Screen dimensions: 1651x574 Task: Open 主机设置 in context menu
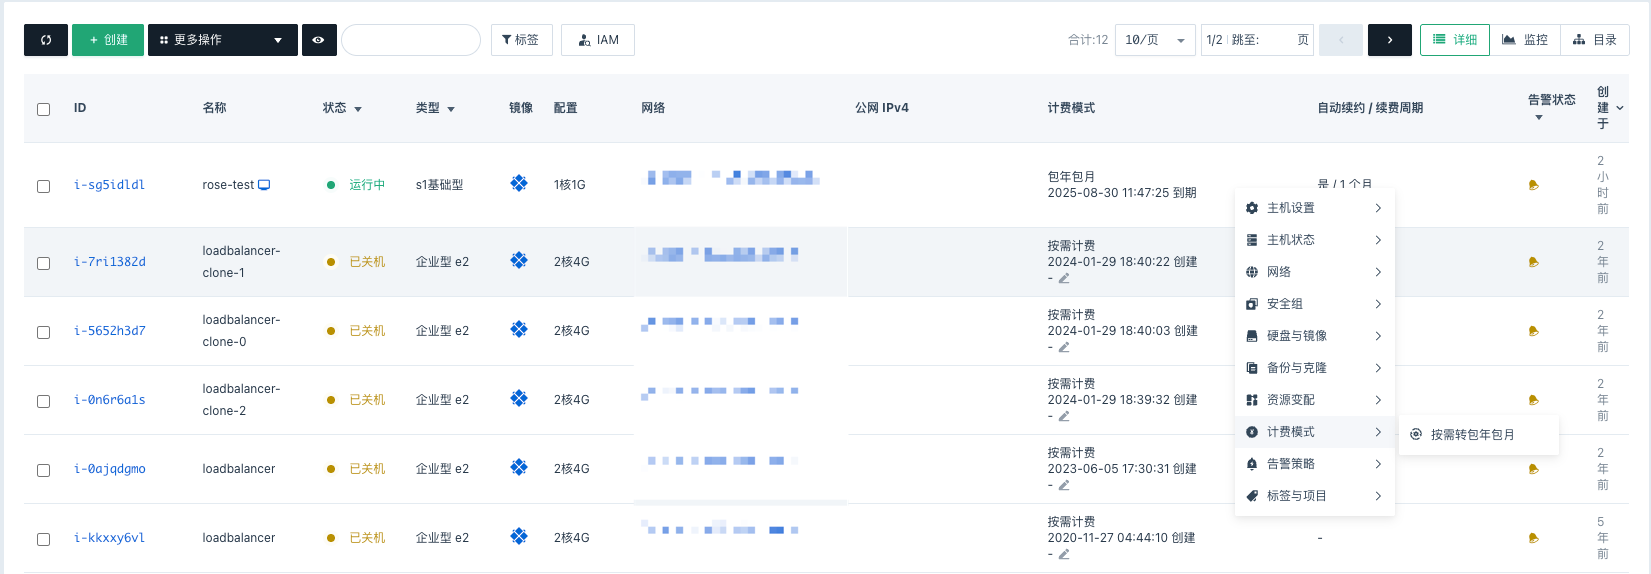pos(1314,208)
